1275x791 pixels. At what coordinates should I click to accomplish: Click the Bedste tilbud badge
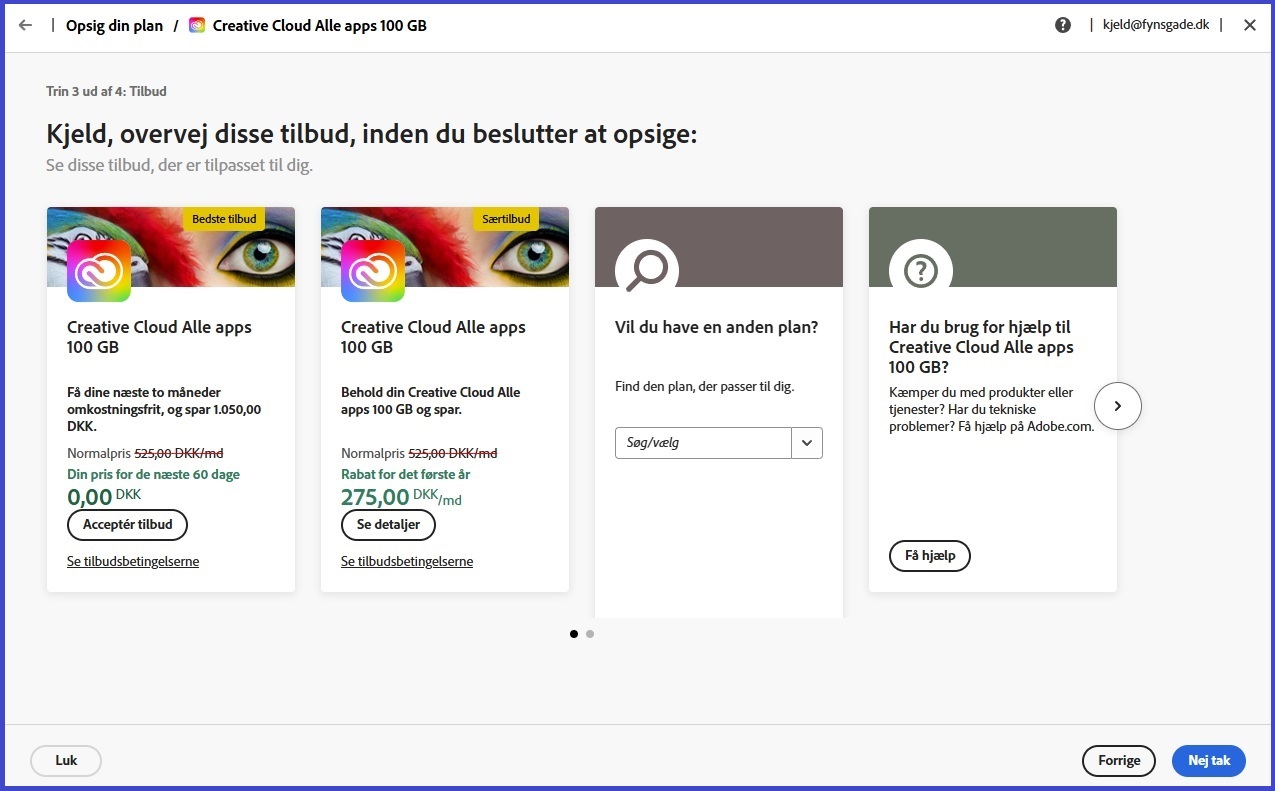[224, 219]
